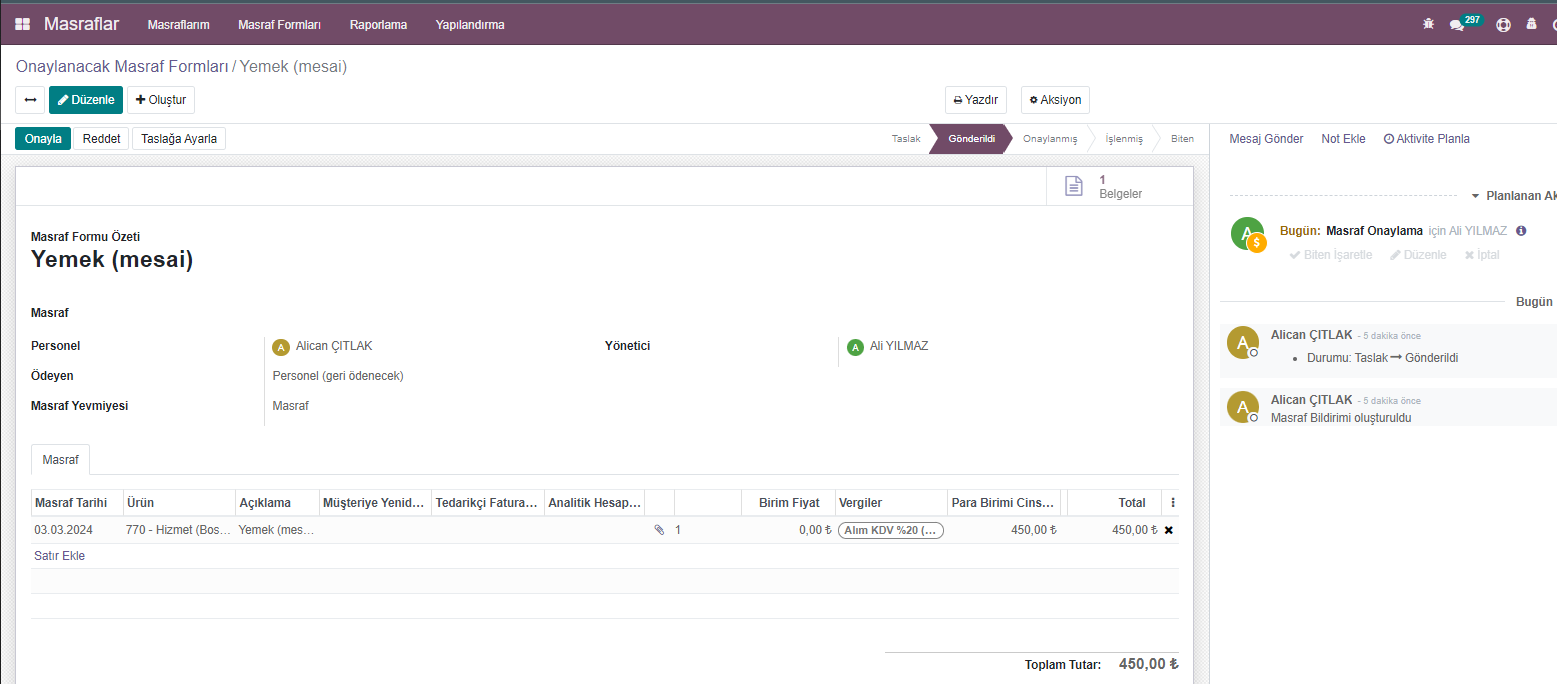Image resolution: width=1557 pixels, height=684 pixels.
Task: Select the Onaylanmış status stage
Action: (x=1049, y=139)
